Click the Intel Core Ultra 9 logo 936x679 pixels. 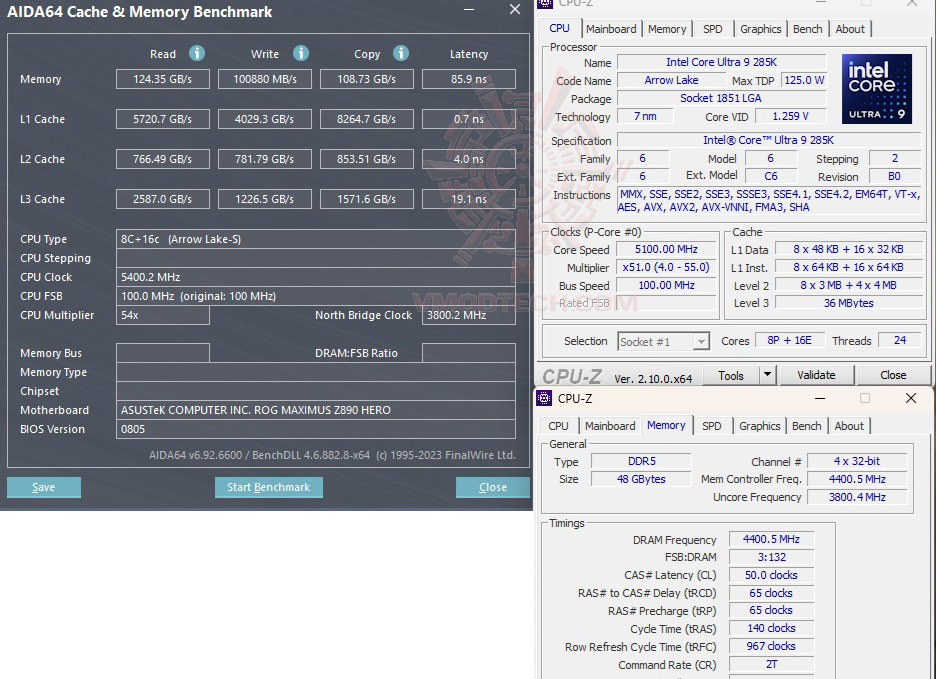[x=876, y=89]
